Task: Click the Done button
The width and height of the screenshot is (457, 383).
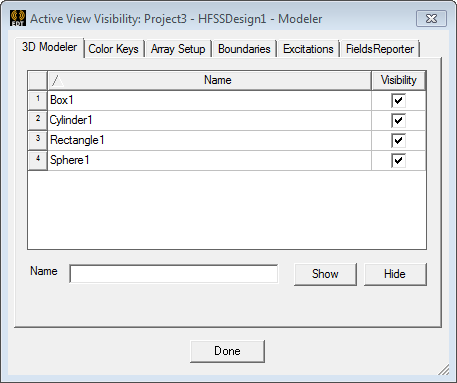Action: pyautogui.click(x=227, y=351)
